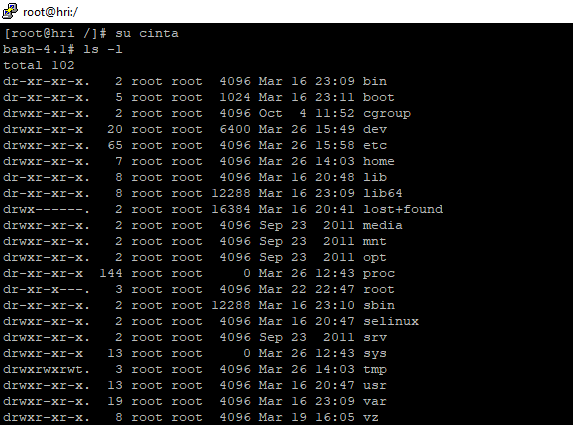Screen dimensions: 573x425
Task: Select the 'lib64' directory name
Action: pos(383,193)
